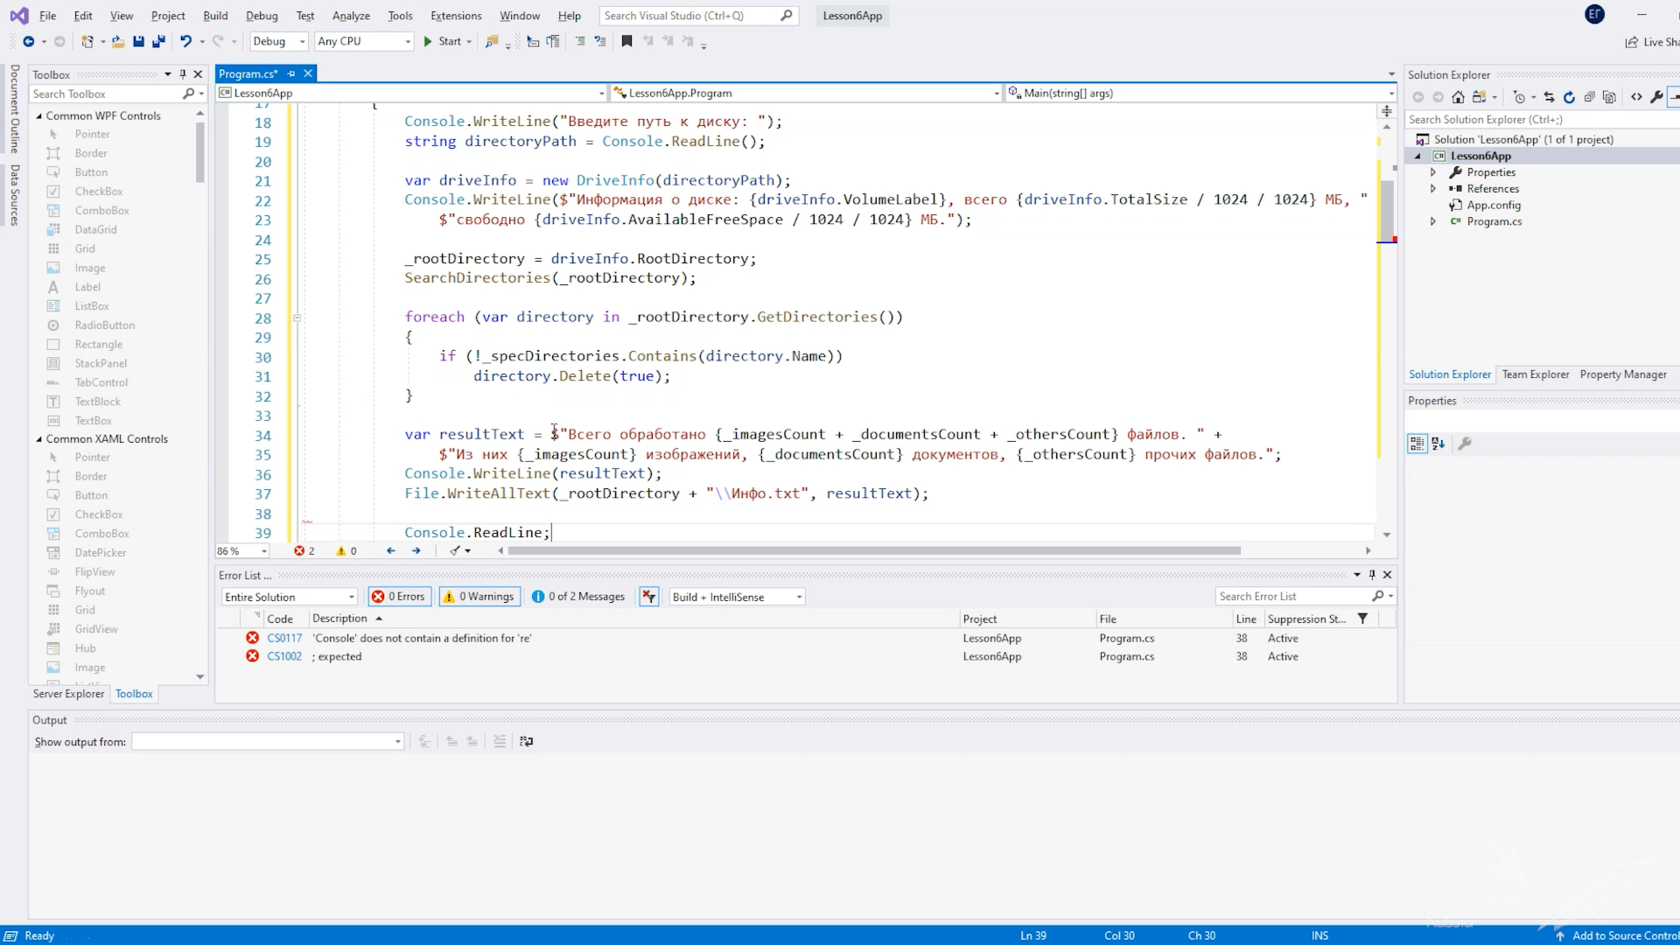Screen dimensions: 1680x945
Task: Sort Error List by Description column
Action: pyautogui.click(x=340, y=619)
